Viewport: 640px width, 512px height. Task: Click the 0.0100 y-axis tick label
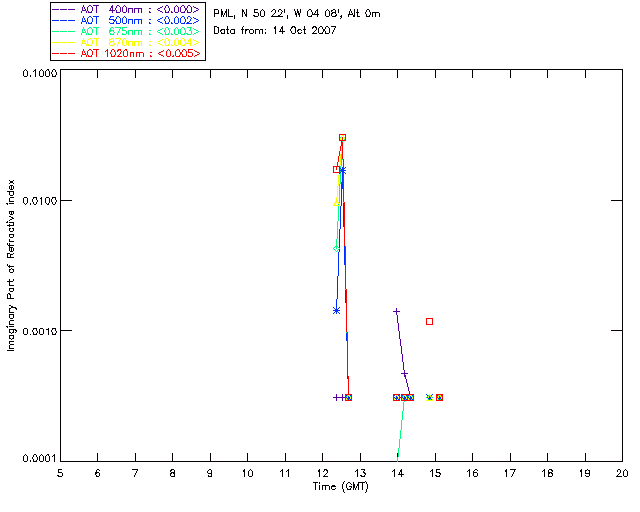coord(40,201)
